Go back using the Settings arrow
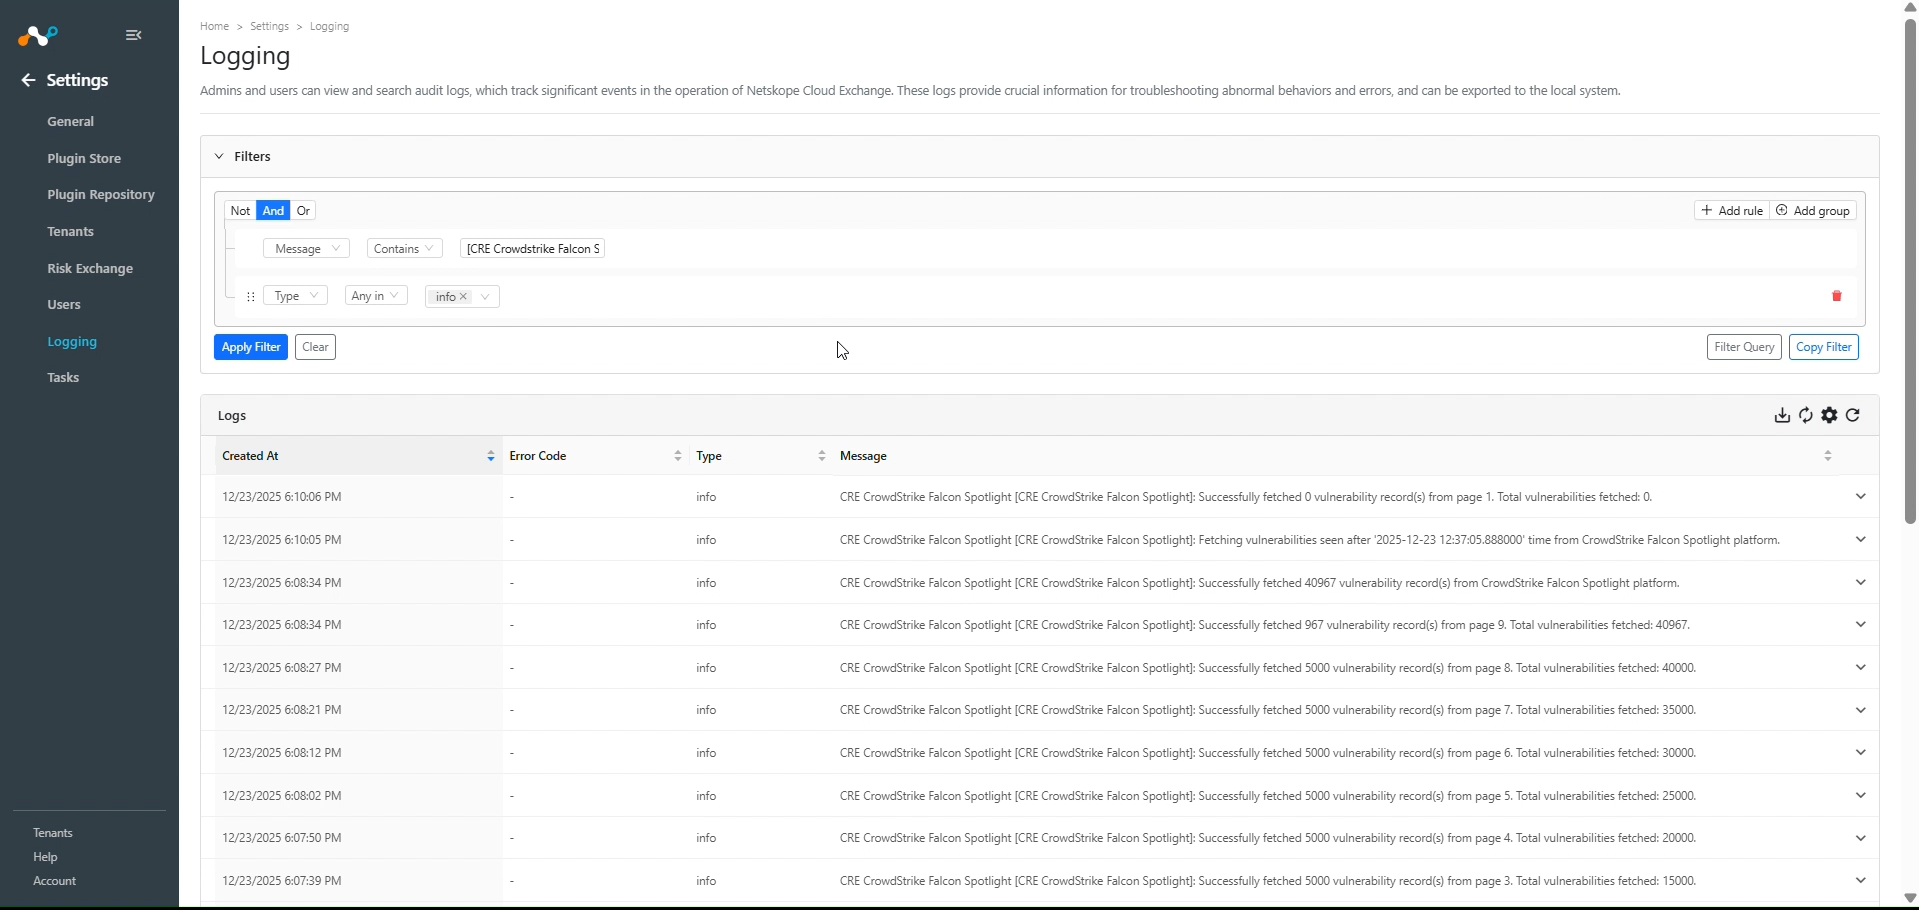The width and height of the screenshot is (1919, 910). (28, 81)
